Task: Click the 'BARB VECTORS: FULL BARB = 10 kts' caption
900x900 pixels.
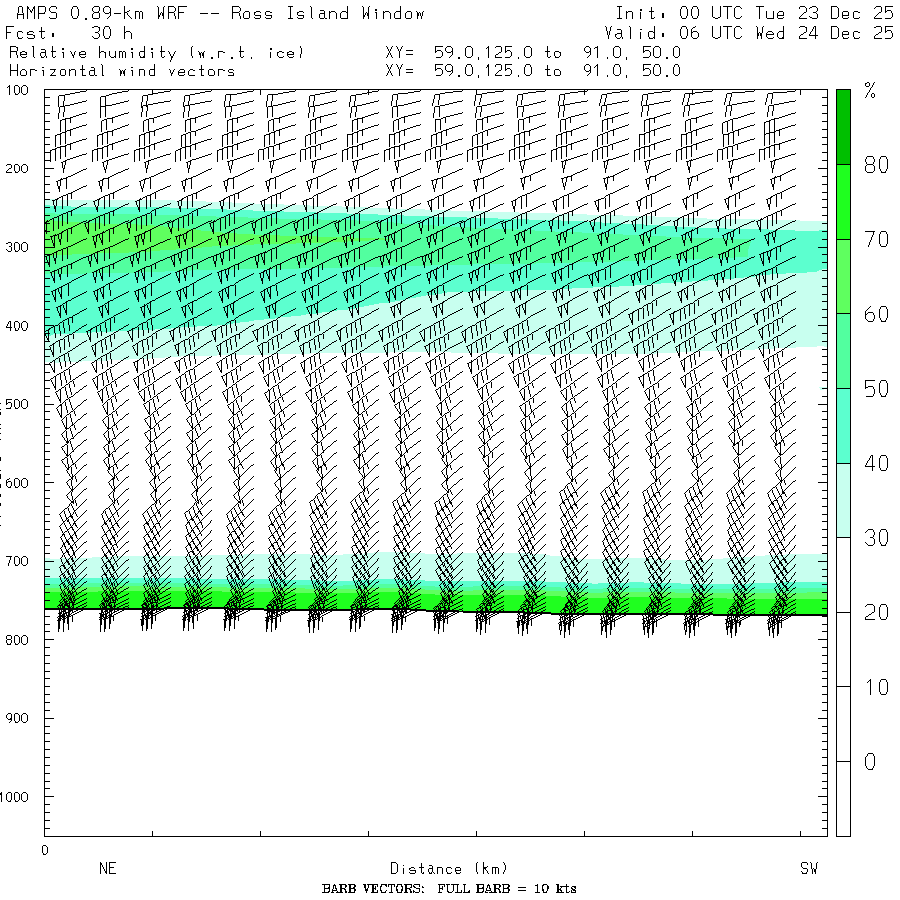Action: pyautogui.click(x=449, y=889)
